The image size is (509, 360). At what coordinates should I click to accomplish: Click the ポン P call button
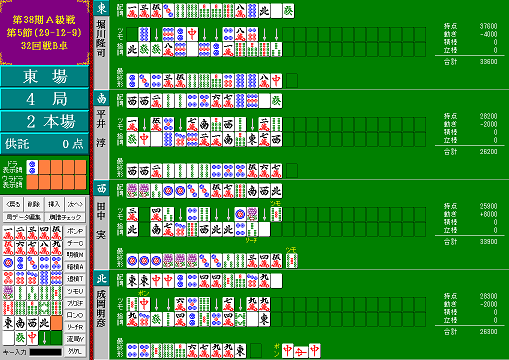click(x=75, y=231)
